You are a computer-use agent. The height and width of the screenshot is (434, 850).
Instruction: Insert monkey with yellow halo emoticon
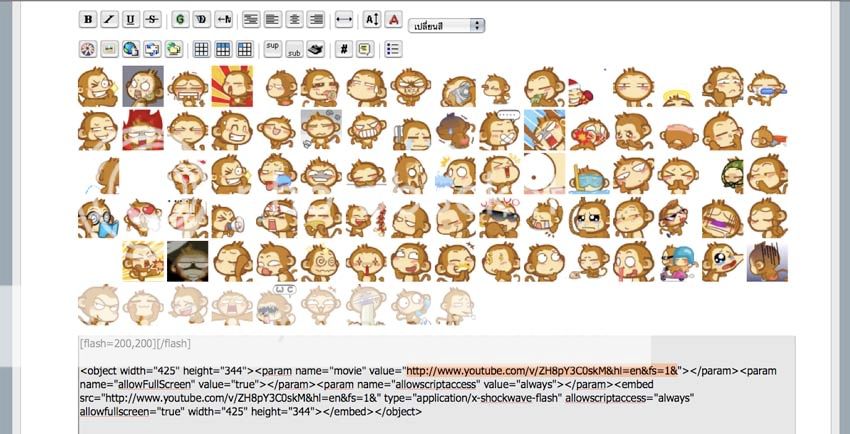coord(678,98)
